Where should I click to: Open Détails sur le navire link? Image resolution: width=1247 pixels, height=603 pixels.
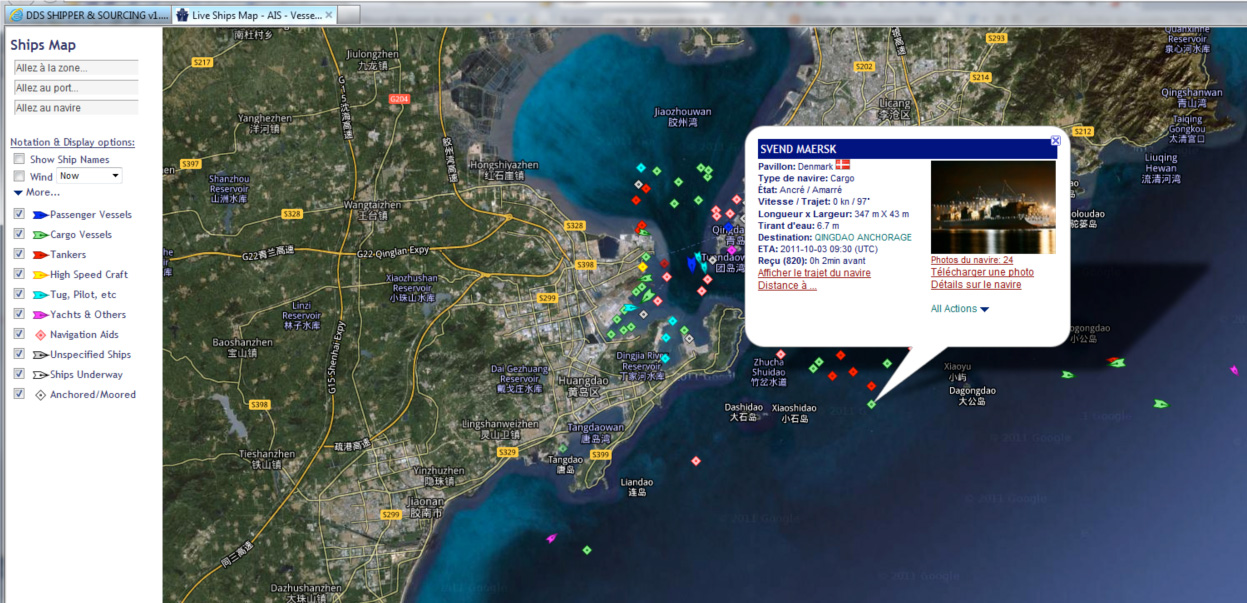(976, 285)
